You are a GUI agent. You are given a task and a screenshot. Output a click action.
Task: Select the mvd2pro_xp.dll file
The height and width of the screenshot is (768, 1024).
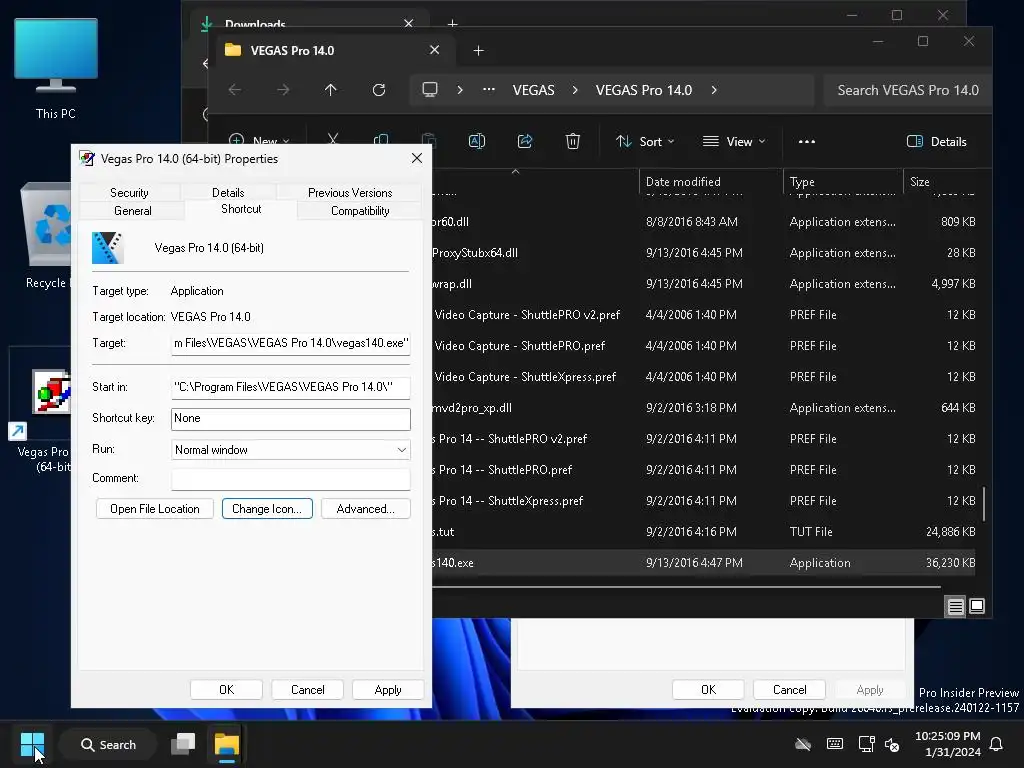click(x=703, y=408)
